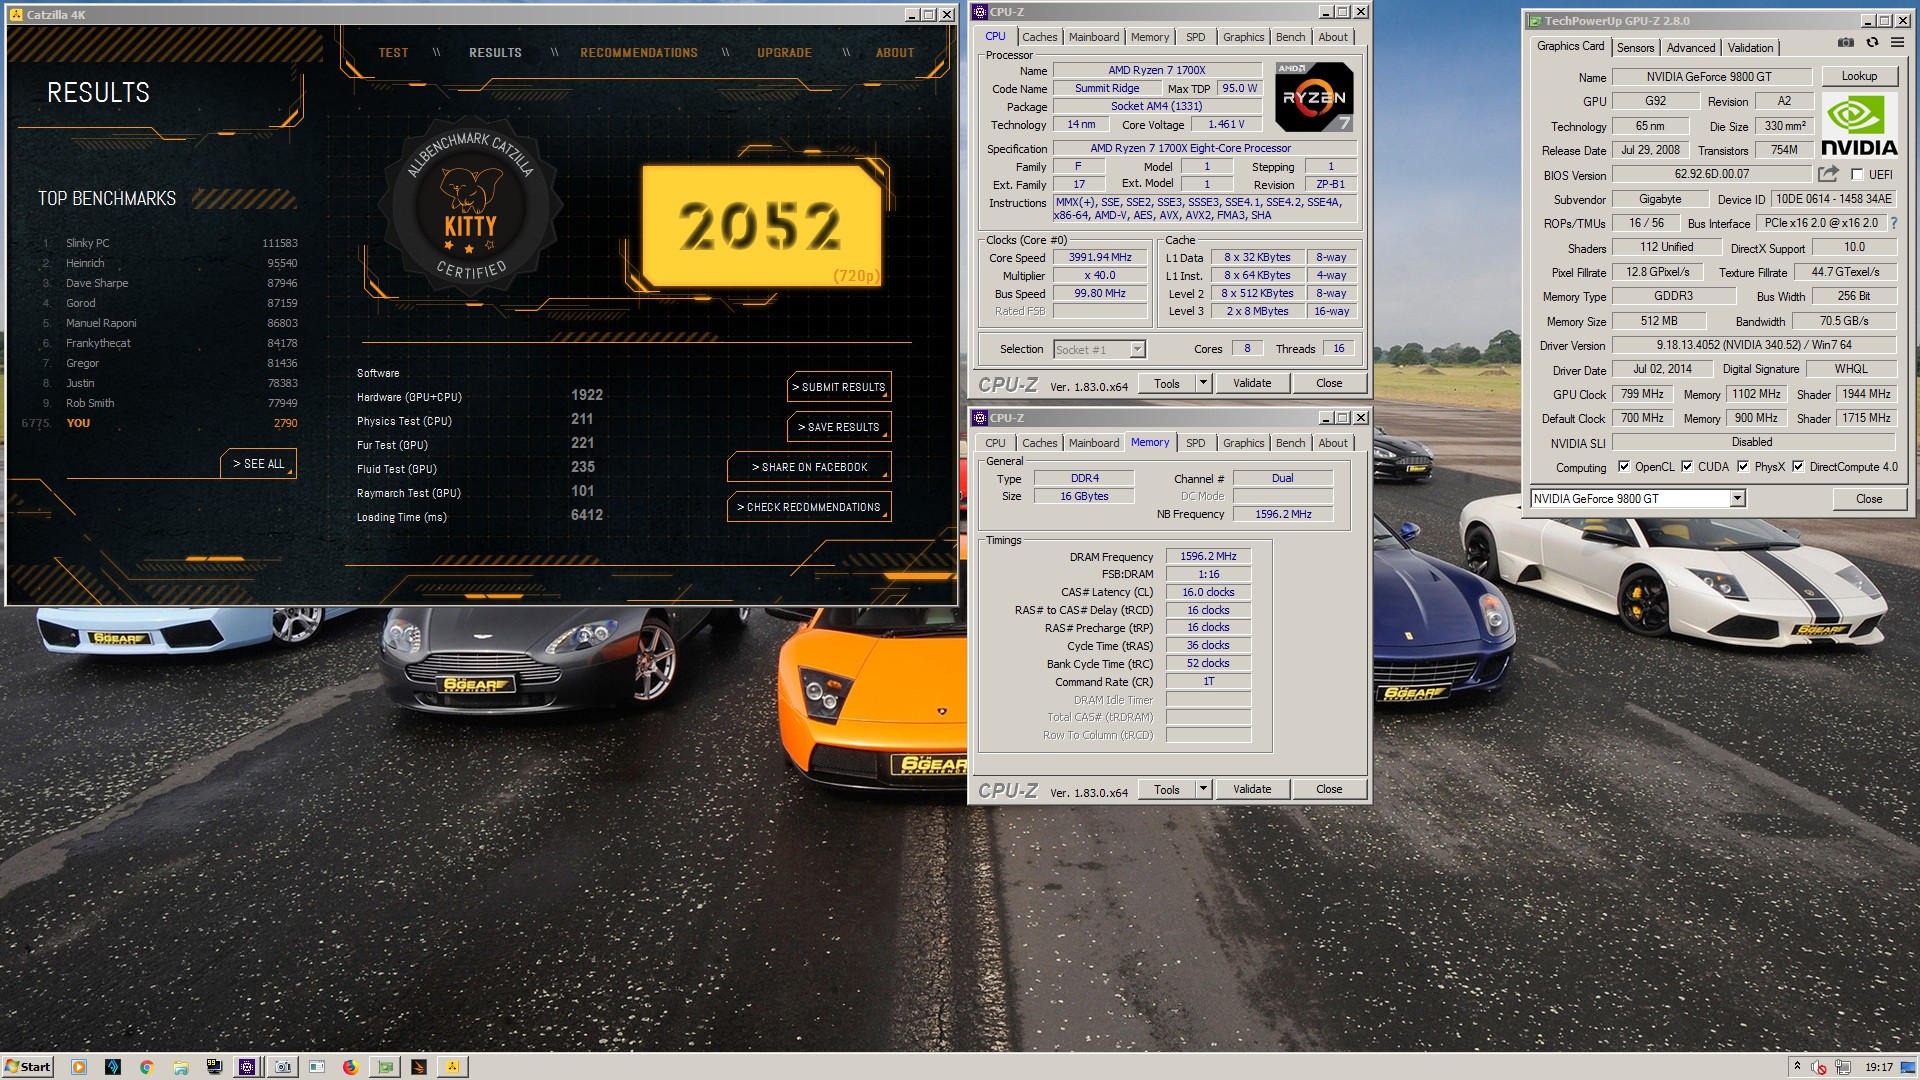Viewport: 1920px width, 1080px height.
Task: Open Catzilla UPGRADE menu
Action: 784,53
